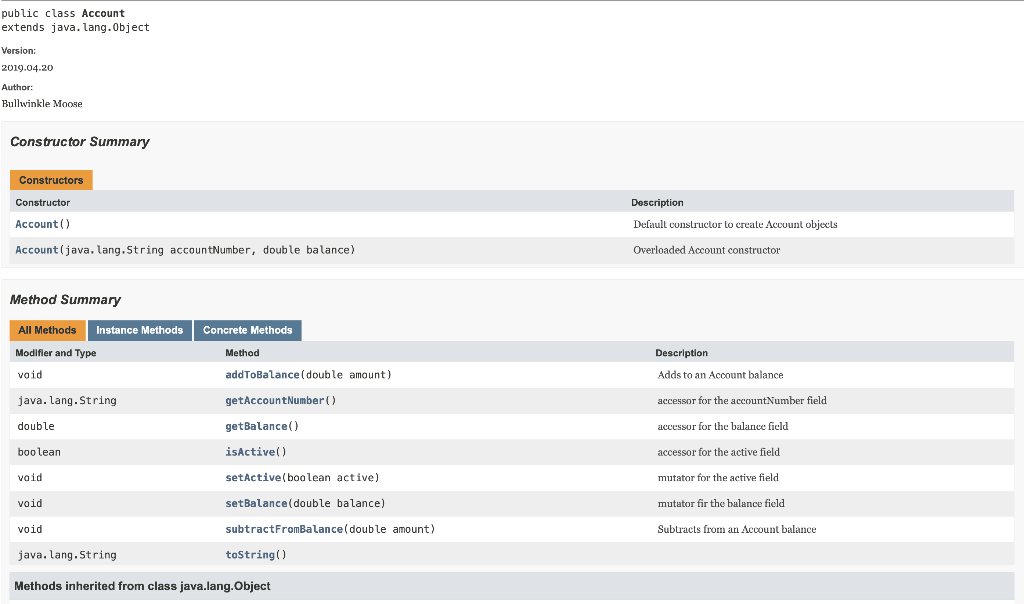Viewport: 1024px width, 604px height.
Task: Click the Account class name heading
Action: pos(103,13)
